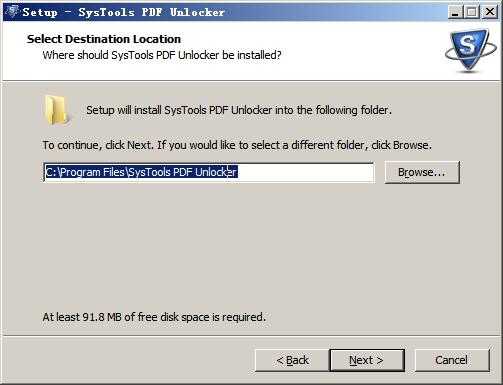This screenshot has width=503, height=385.
Task: Close the SysTools PDF Unlocker setup window
Action: point(490,12)
